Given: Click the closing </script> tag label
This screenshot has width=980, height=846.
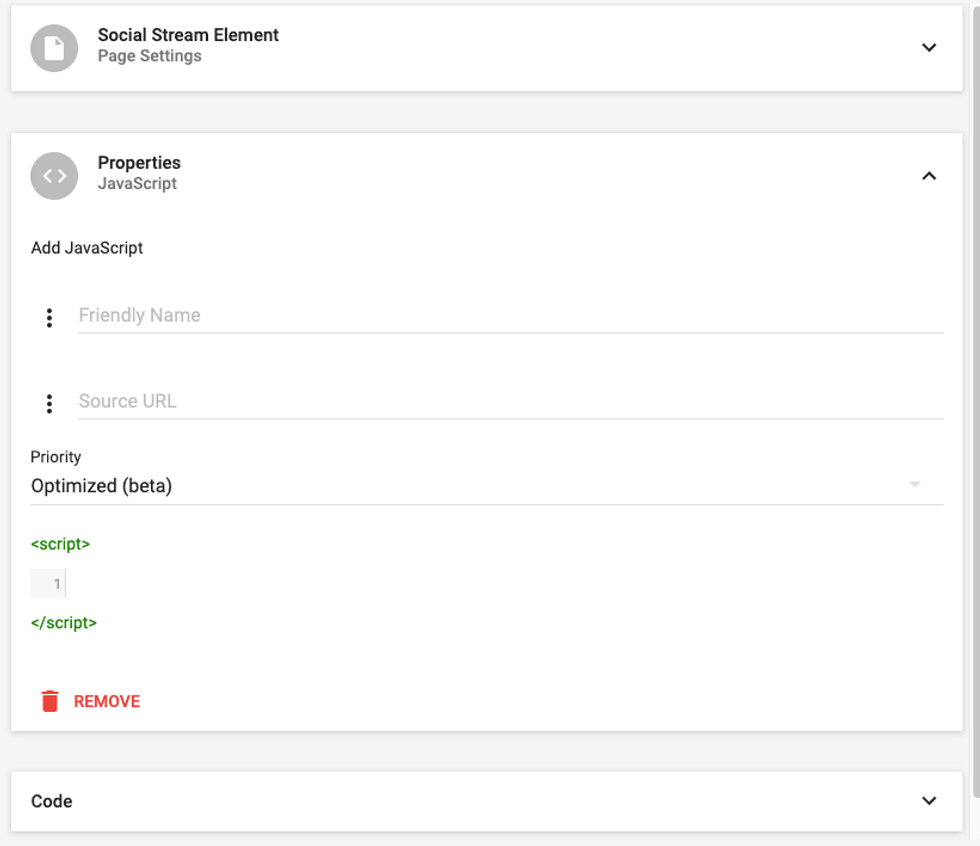Looking at the screenshot, I should 64,623.
